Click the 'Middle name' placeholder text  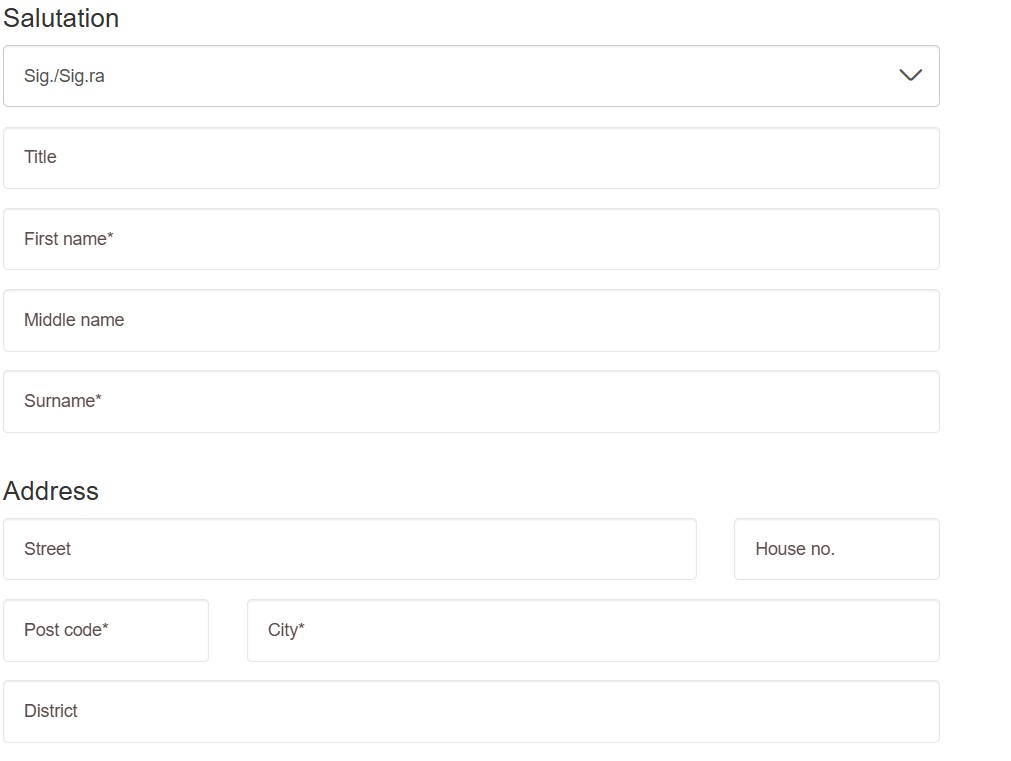(x=74, y=320)
